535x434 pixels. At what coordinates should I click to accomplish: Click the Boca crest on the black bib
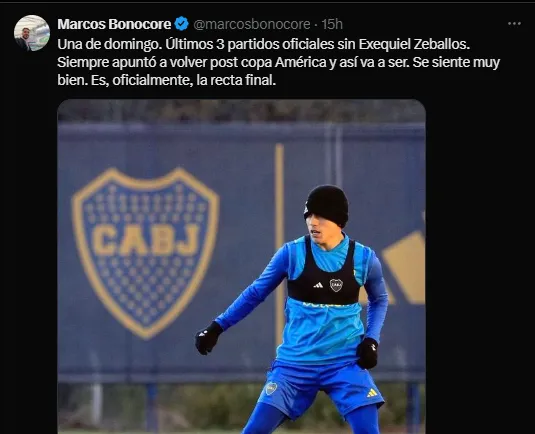coord(336,285)
